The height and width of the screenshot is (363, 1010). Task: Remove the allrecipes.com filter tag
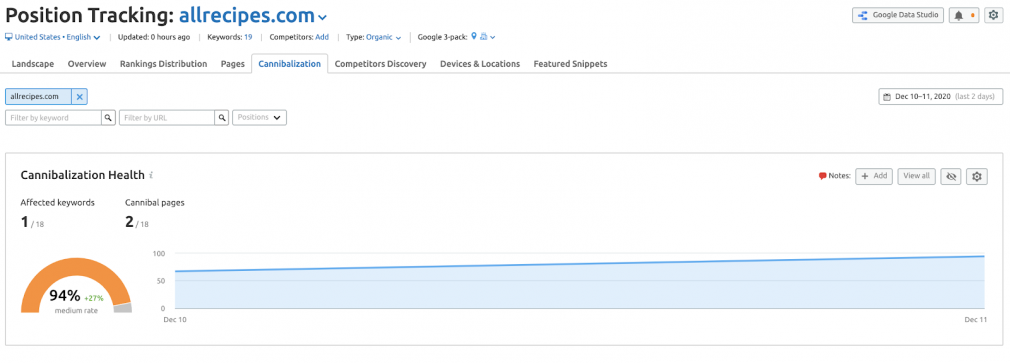tap(80, 97)
